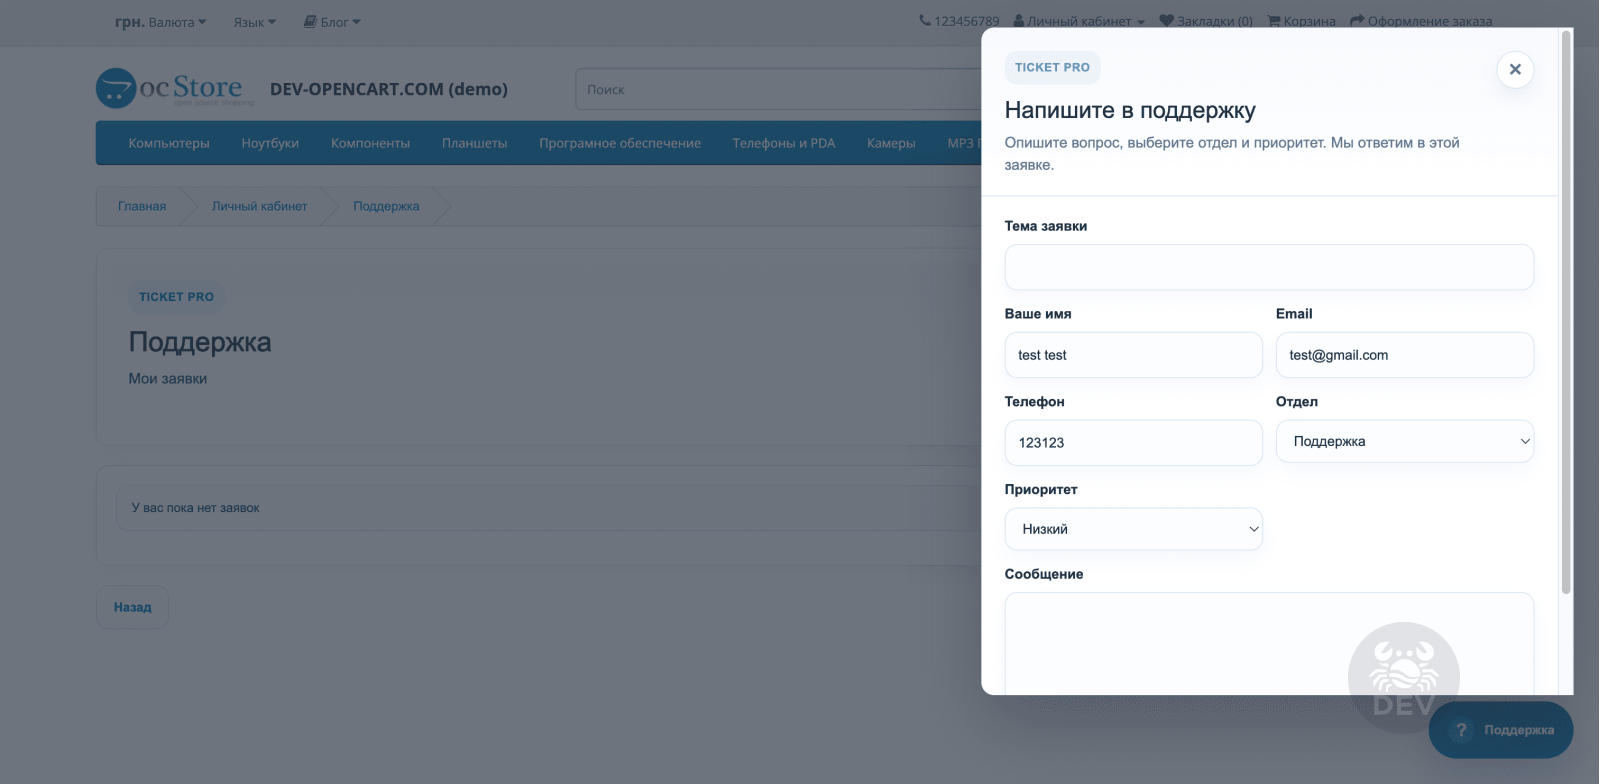Open the Валюта currency dropdown
Image resolution: width=1600 pixels, height=784 pixels.
point(160,21)
